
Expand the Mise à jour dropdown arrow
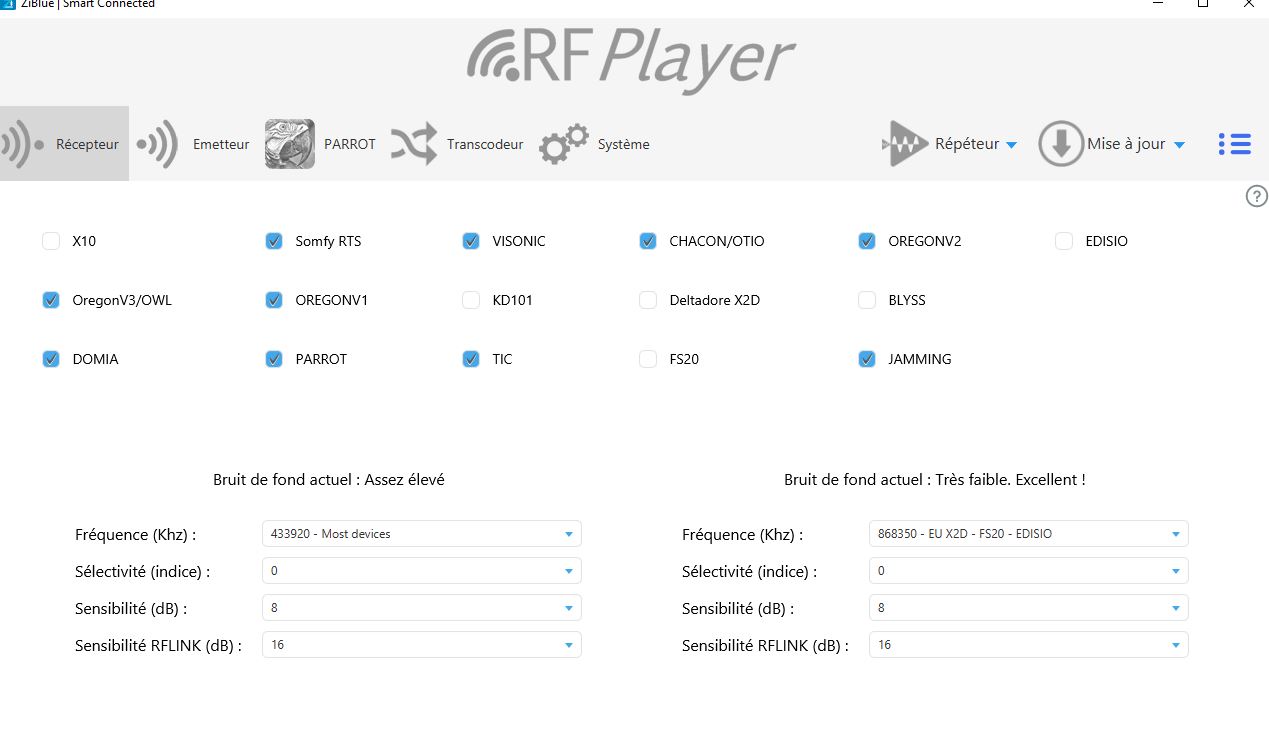pos(1179,145)
